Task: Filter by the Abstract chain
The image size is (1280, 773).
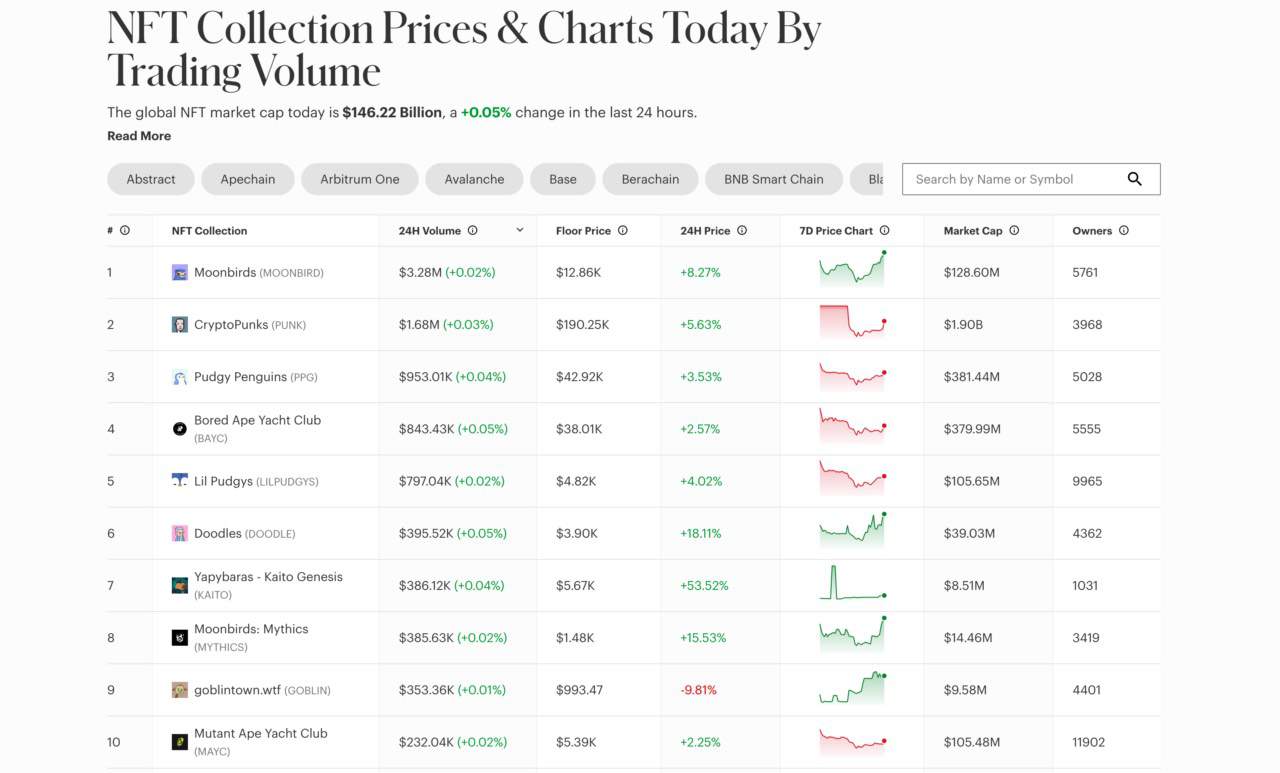Action: (151, 179)
